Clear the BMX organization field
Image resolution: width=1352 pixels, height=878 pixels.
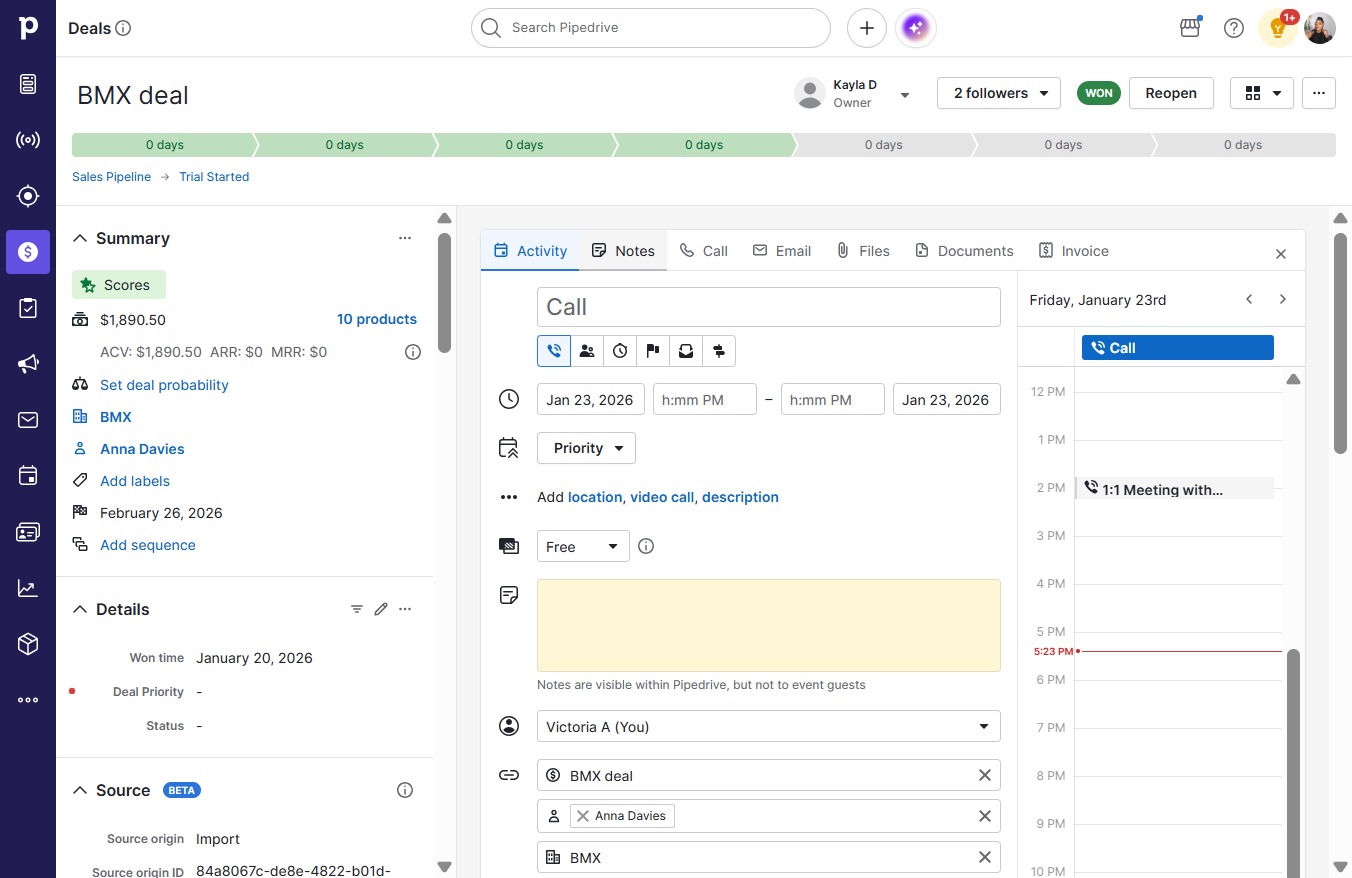985,857
